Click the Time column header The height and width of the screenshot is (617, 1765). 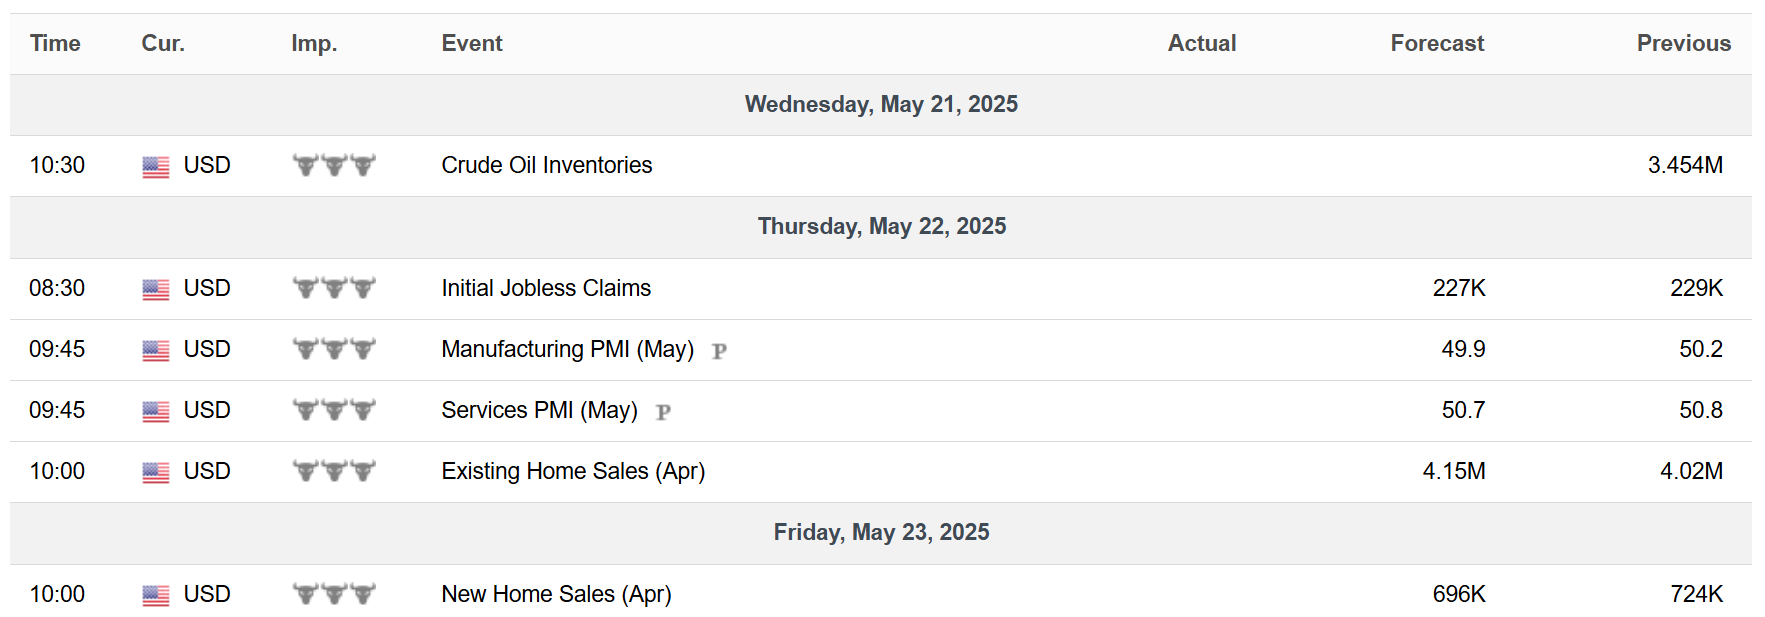(55, 43)
